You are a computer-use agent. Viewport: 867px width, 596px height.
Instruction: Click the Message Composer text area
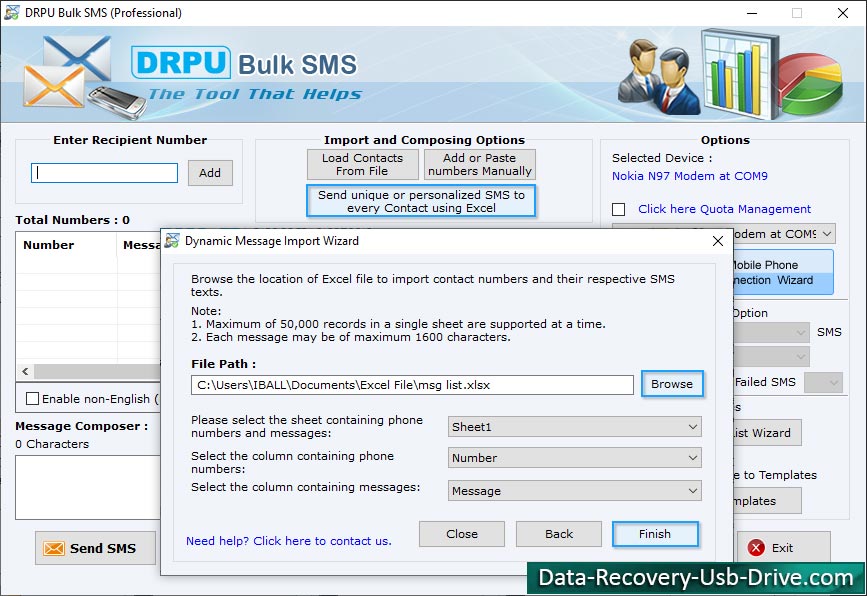click(88, 487)
